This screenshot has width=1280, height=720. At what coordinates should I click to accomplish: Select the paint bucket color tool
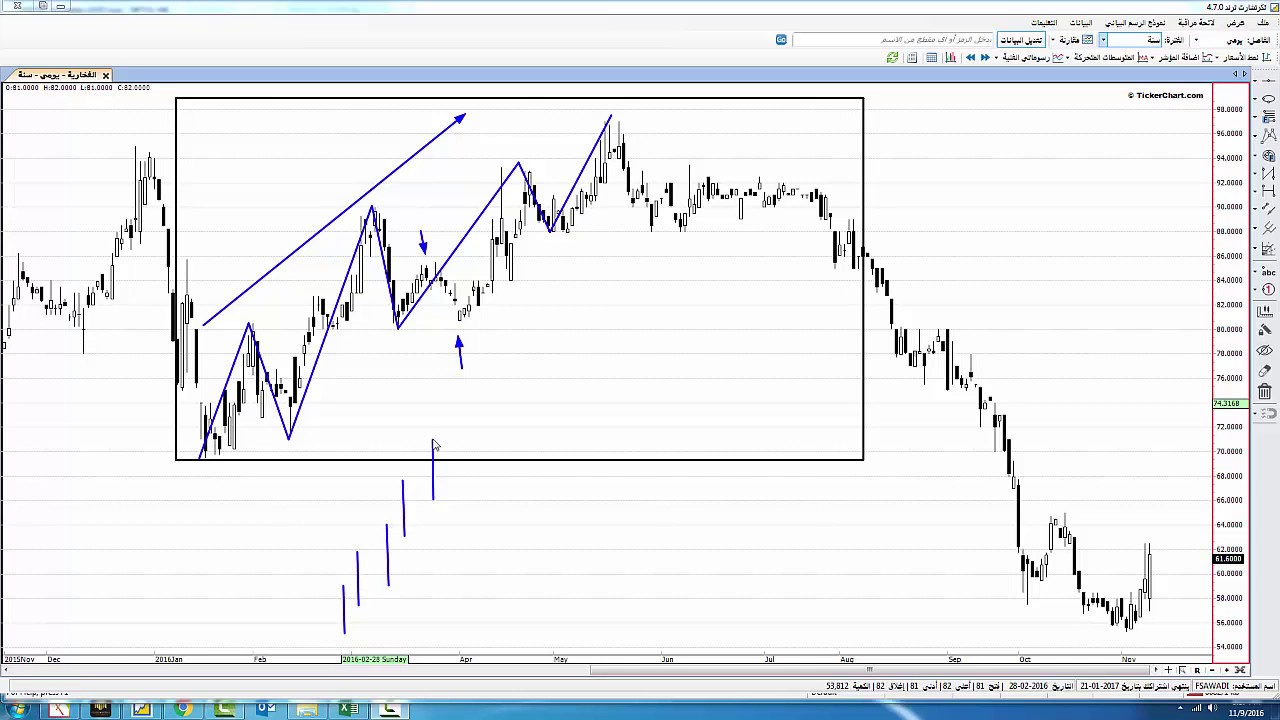click(1265, 329)
